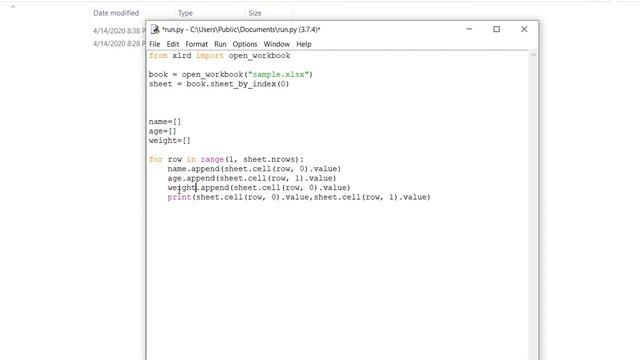Maximize the run.py editor window
The height and width of the screenshot is (360, 640).
pos(496,29)
